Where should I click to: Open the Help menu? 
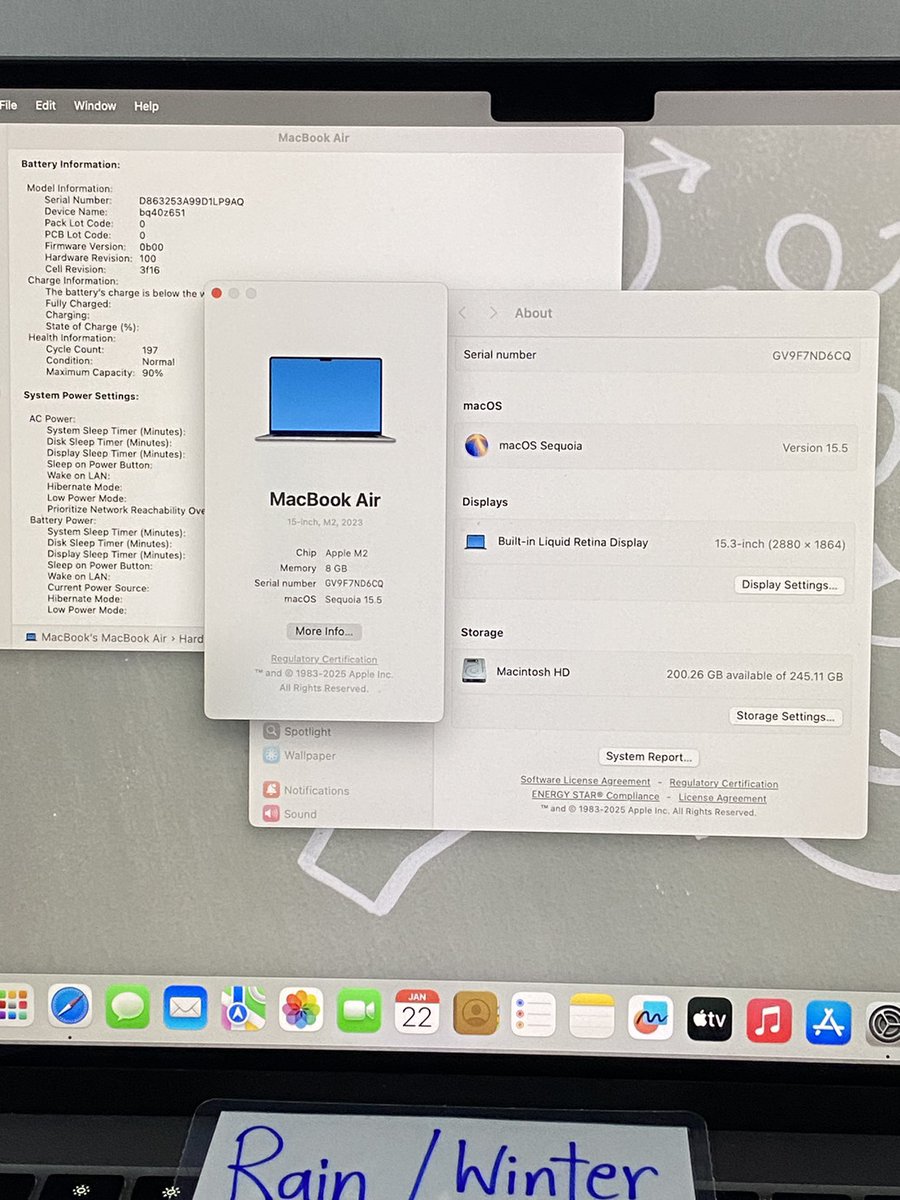coord(146,106)
